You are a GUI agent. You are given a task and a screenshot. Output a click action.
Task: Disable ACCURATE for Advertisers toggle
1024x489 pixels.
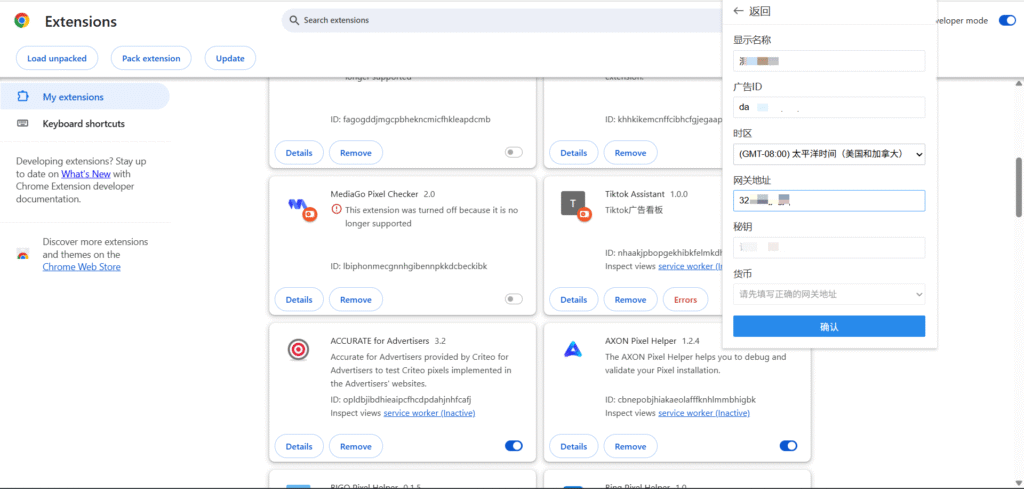tap(514, 446)
